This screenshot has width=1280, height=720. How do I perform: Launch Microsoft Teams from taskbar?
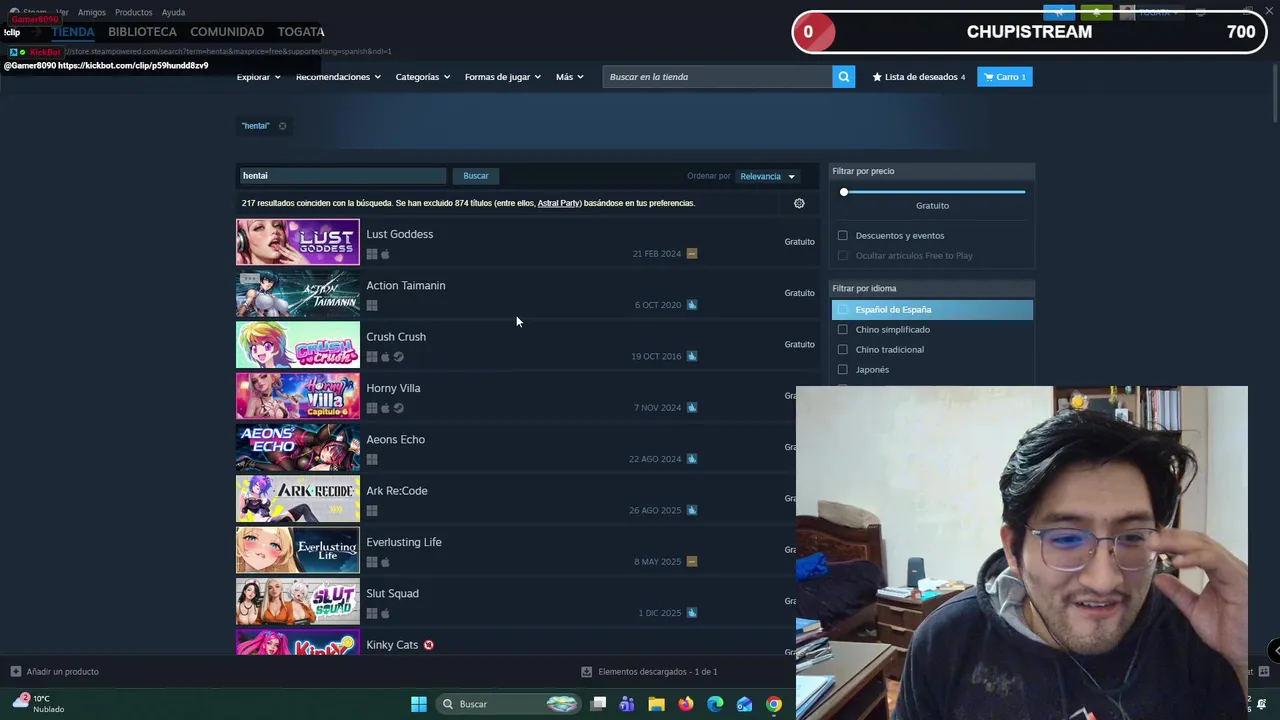coord(627,704)
